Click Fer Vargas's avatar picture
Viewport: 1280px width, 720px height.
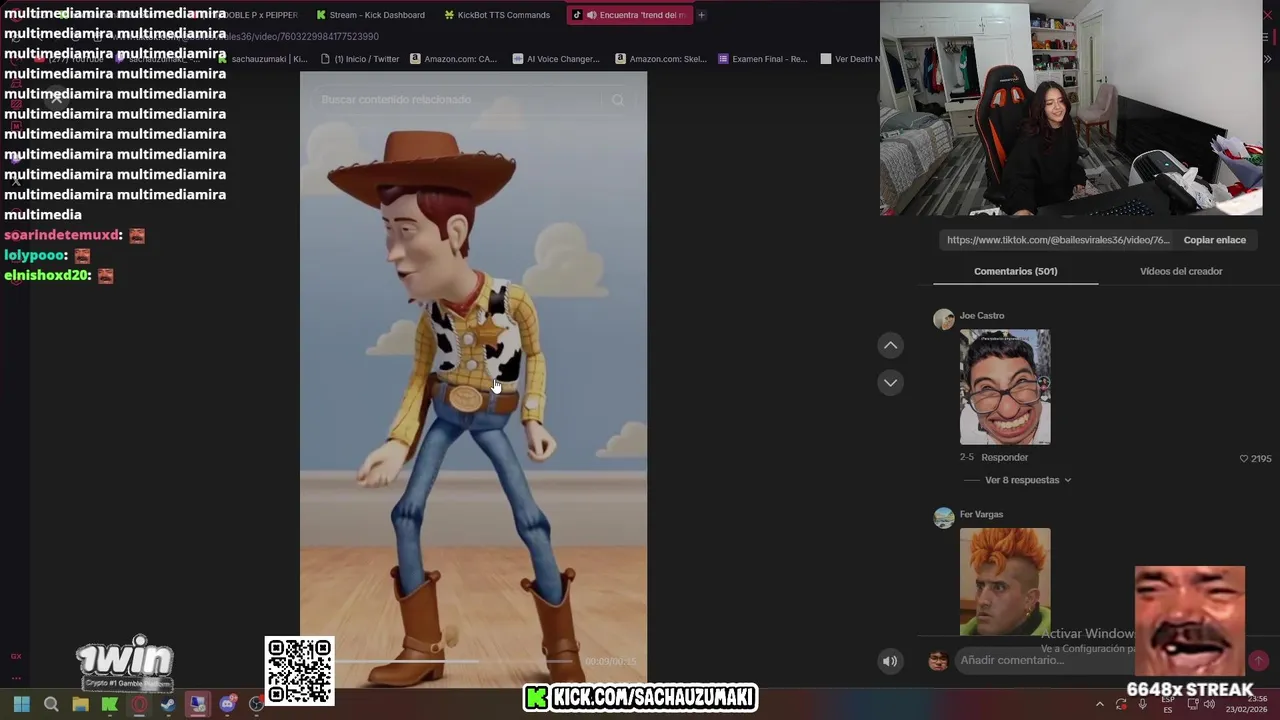point(943,518)
